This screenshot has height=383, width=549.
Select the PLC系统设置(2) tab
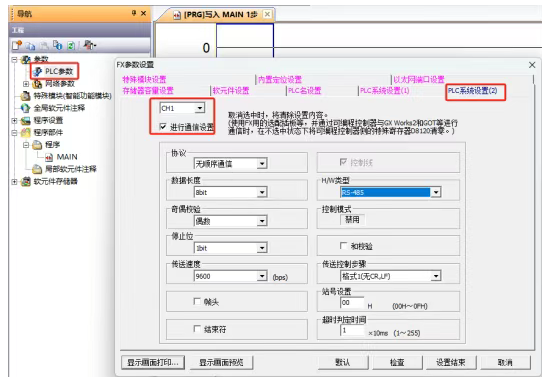(473, 91)
